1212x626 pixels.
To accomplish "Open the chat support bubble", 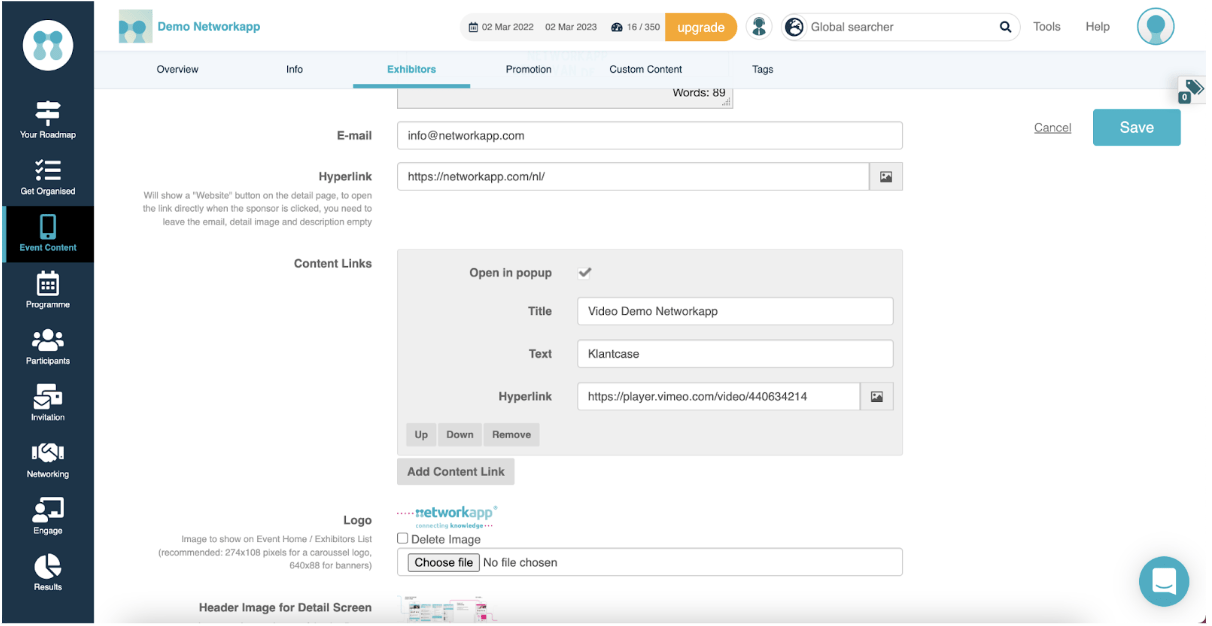I will pyautogui.click(x=1164, y=581).
